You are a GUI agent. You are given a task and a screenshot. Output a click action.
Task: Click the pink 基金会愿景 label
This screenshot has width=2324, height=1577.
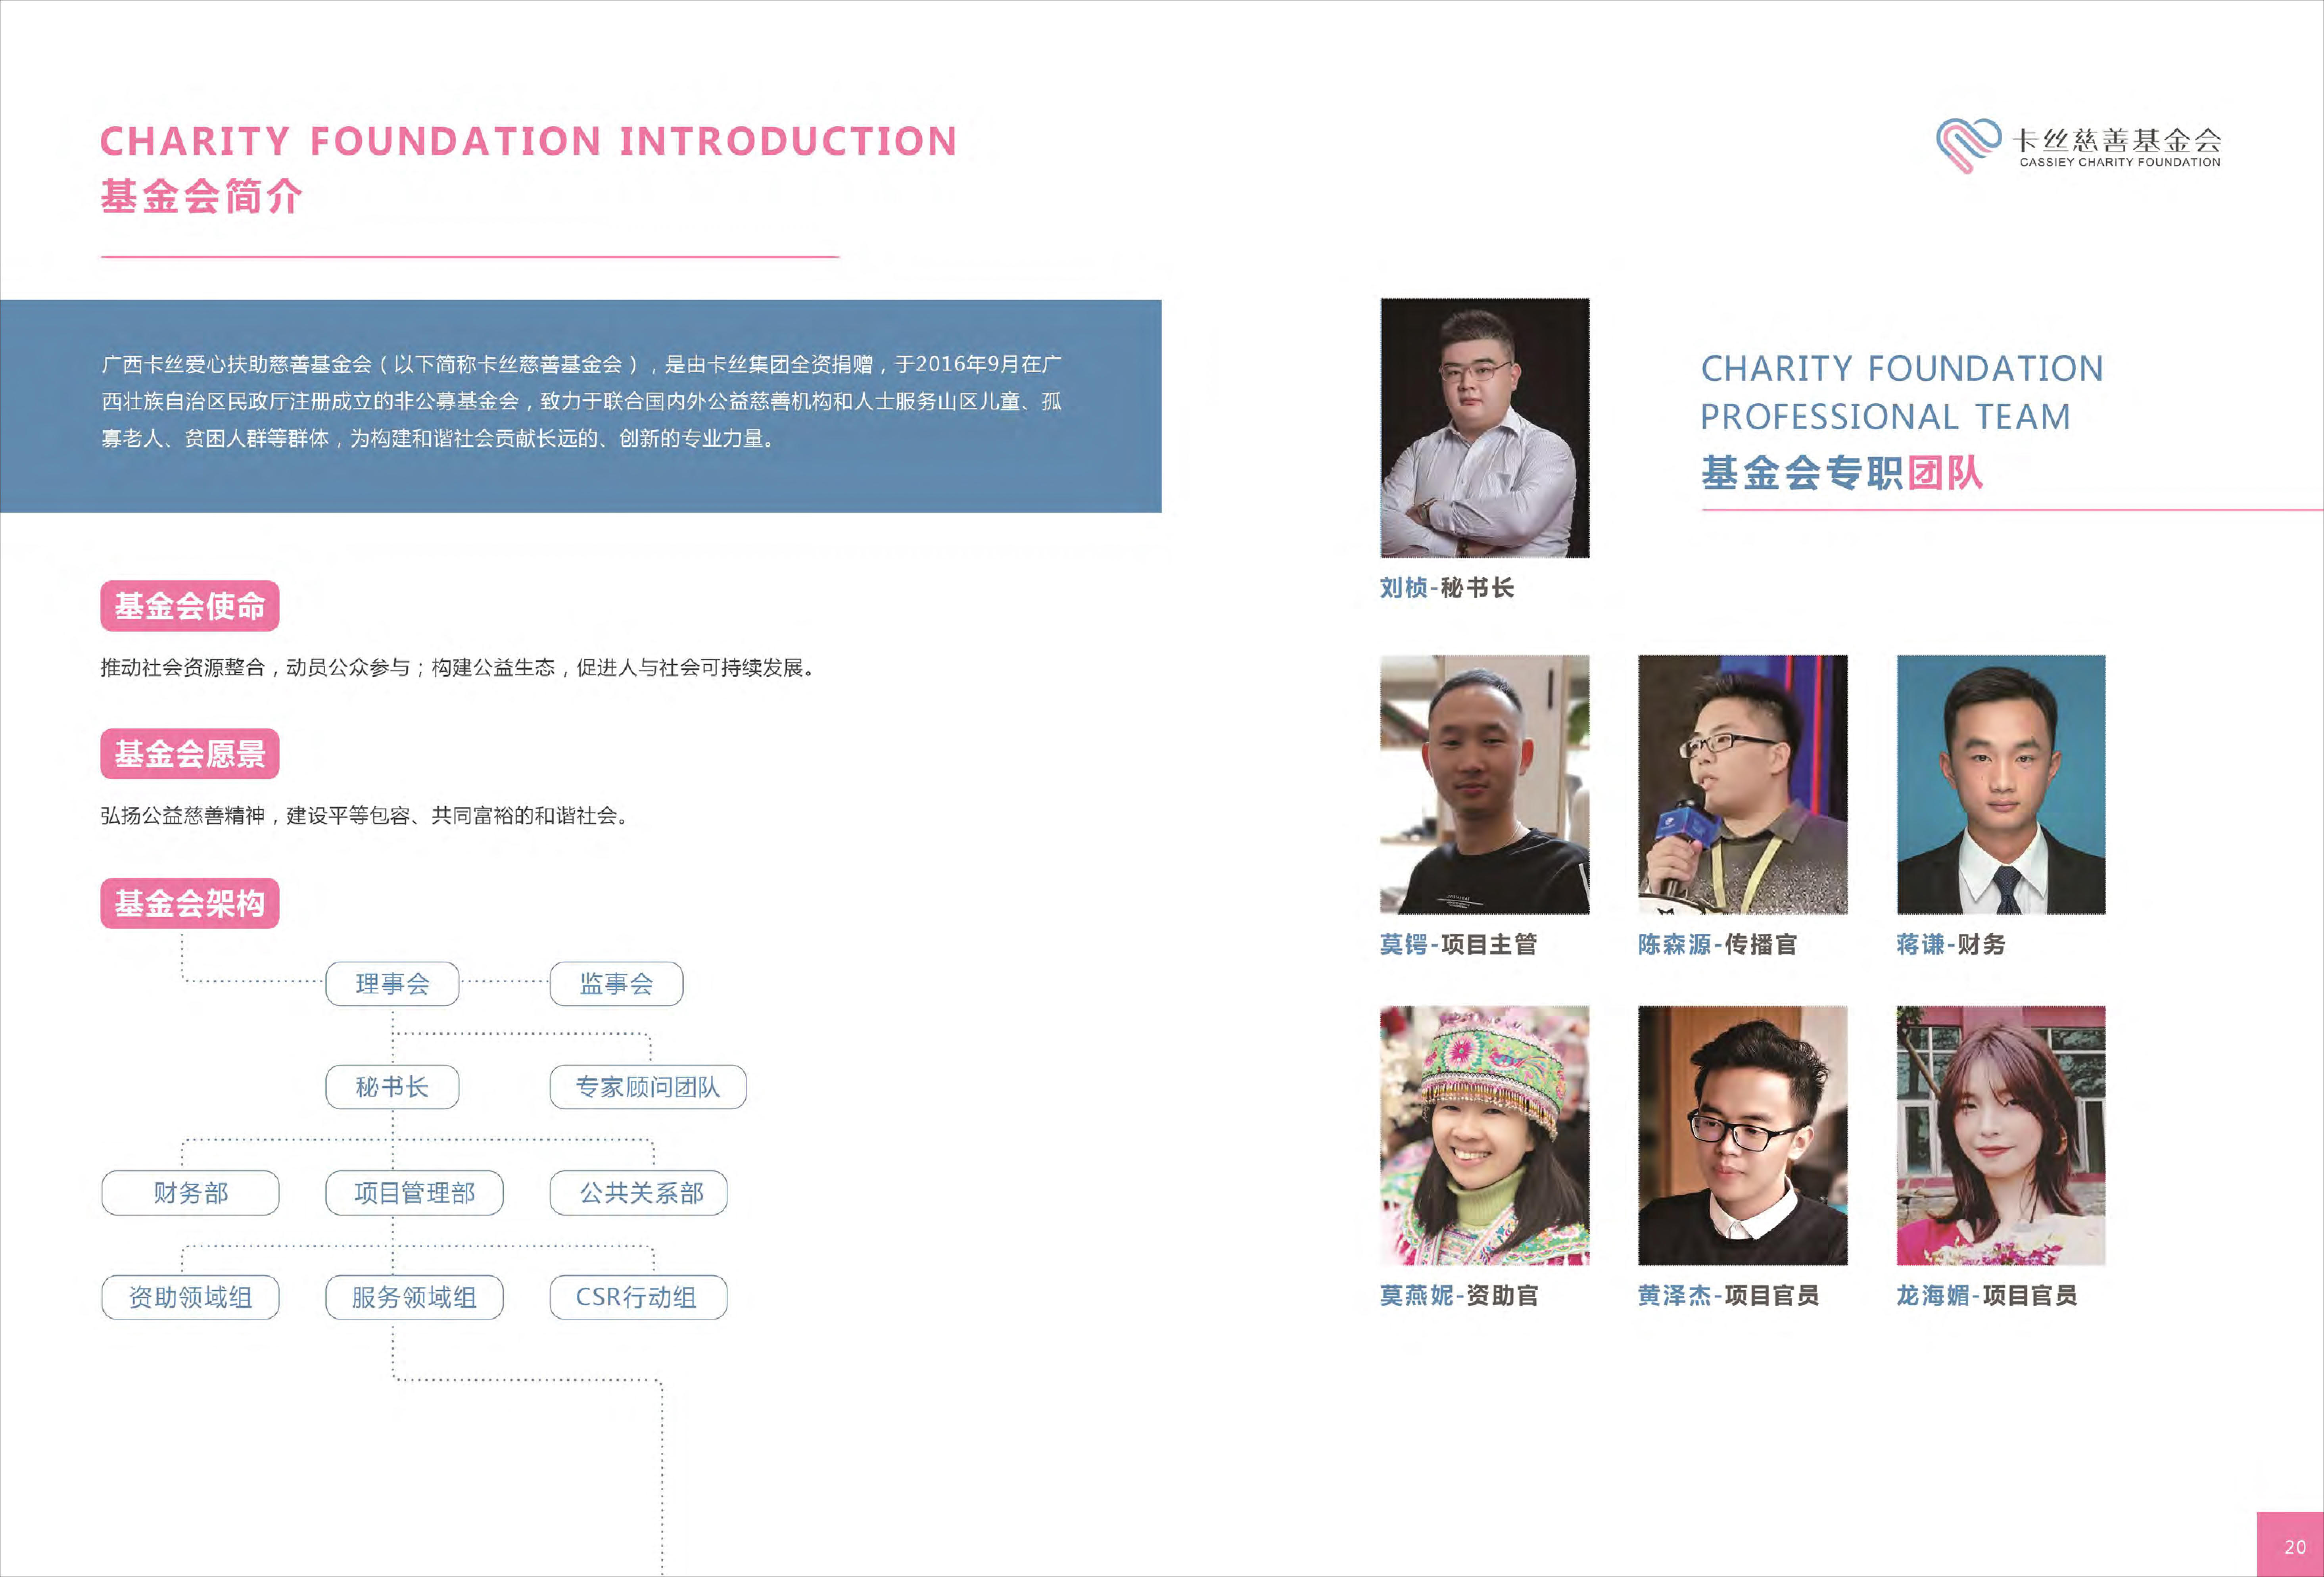click(190, 754)
